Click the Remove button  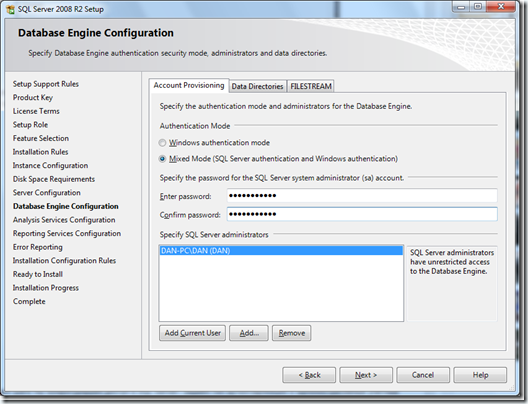click(x=292, y=333)
